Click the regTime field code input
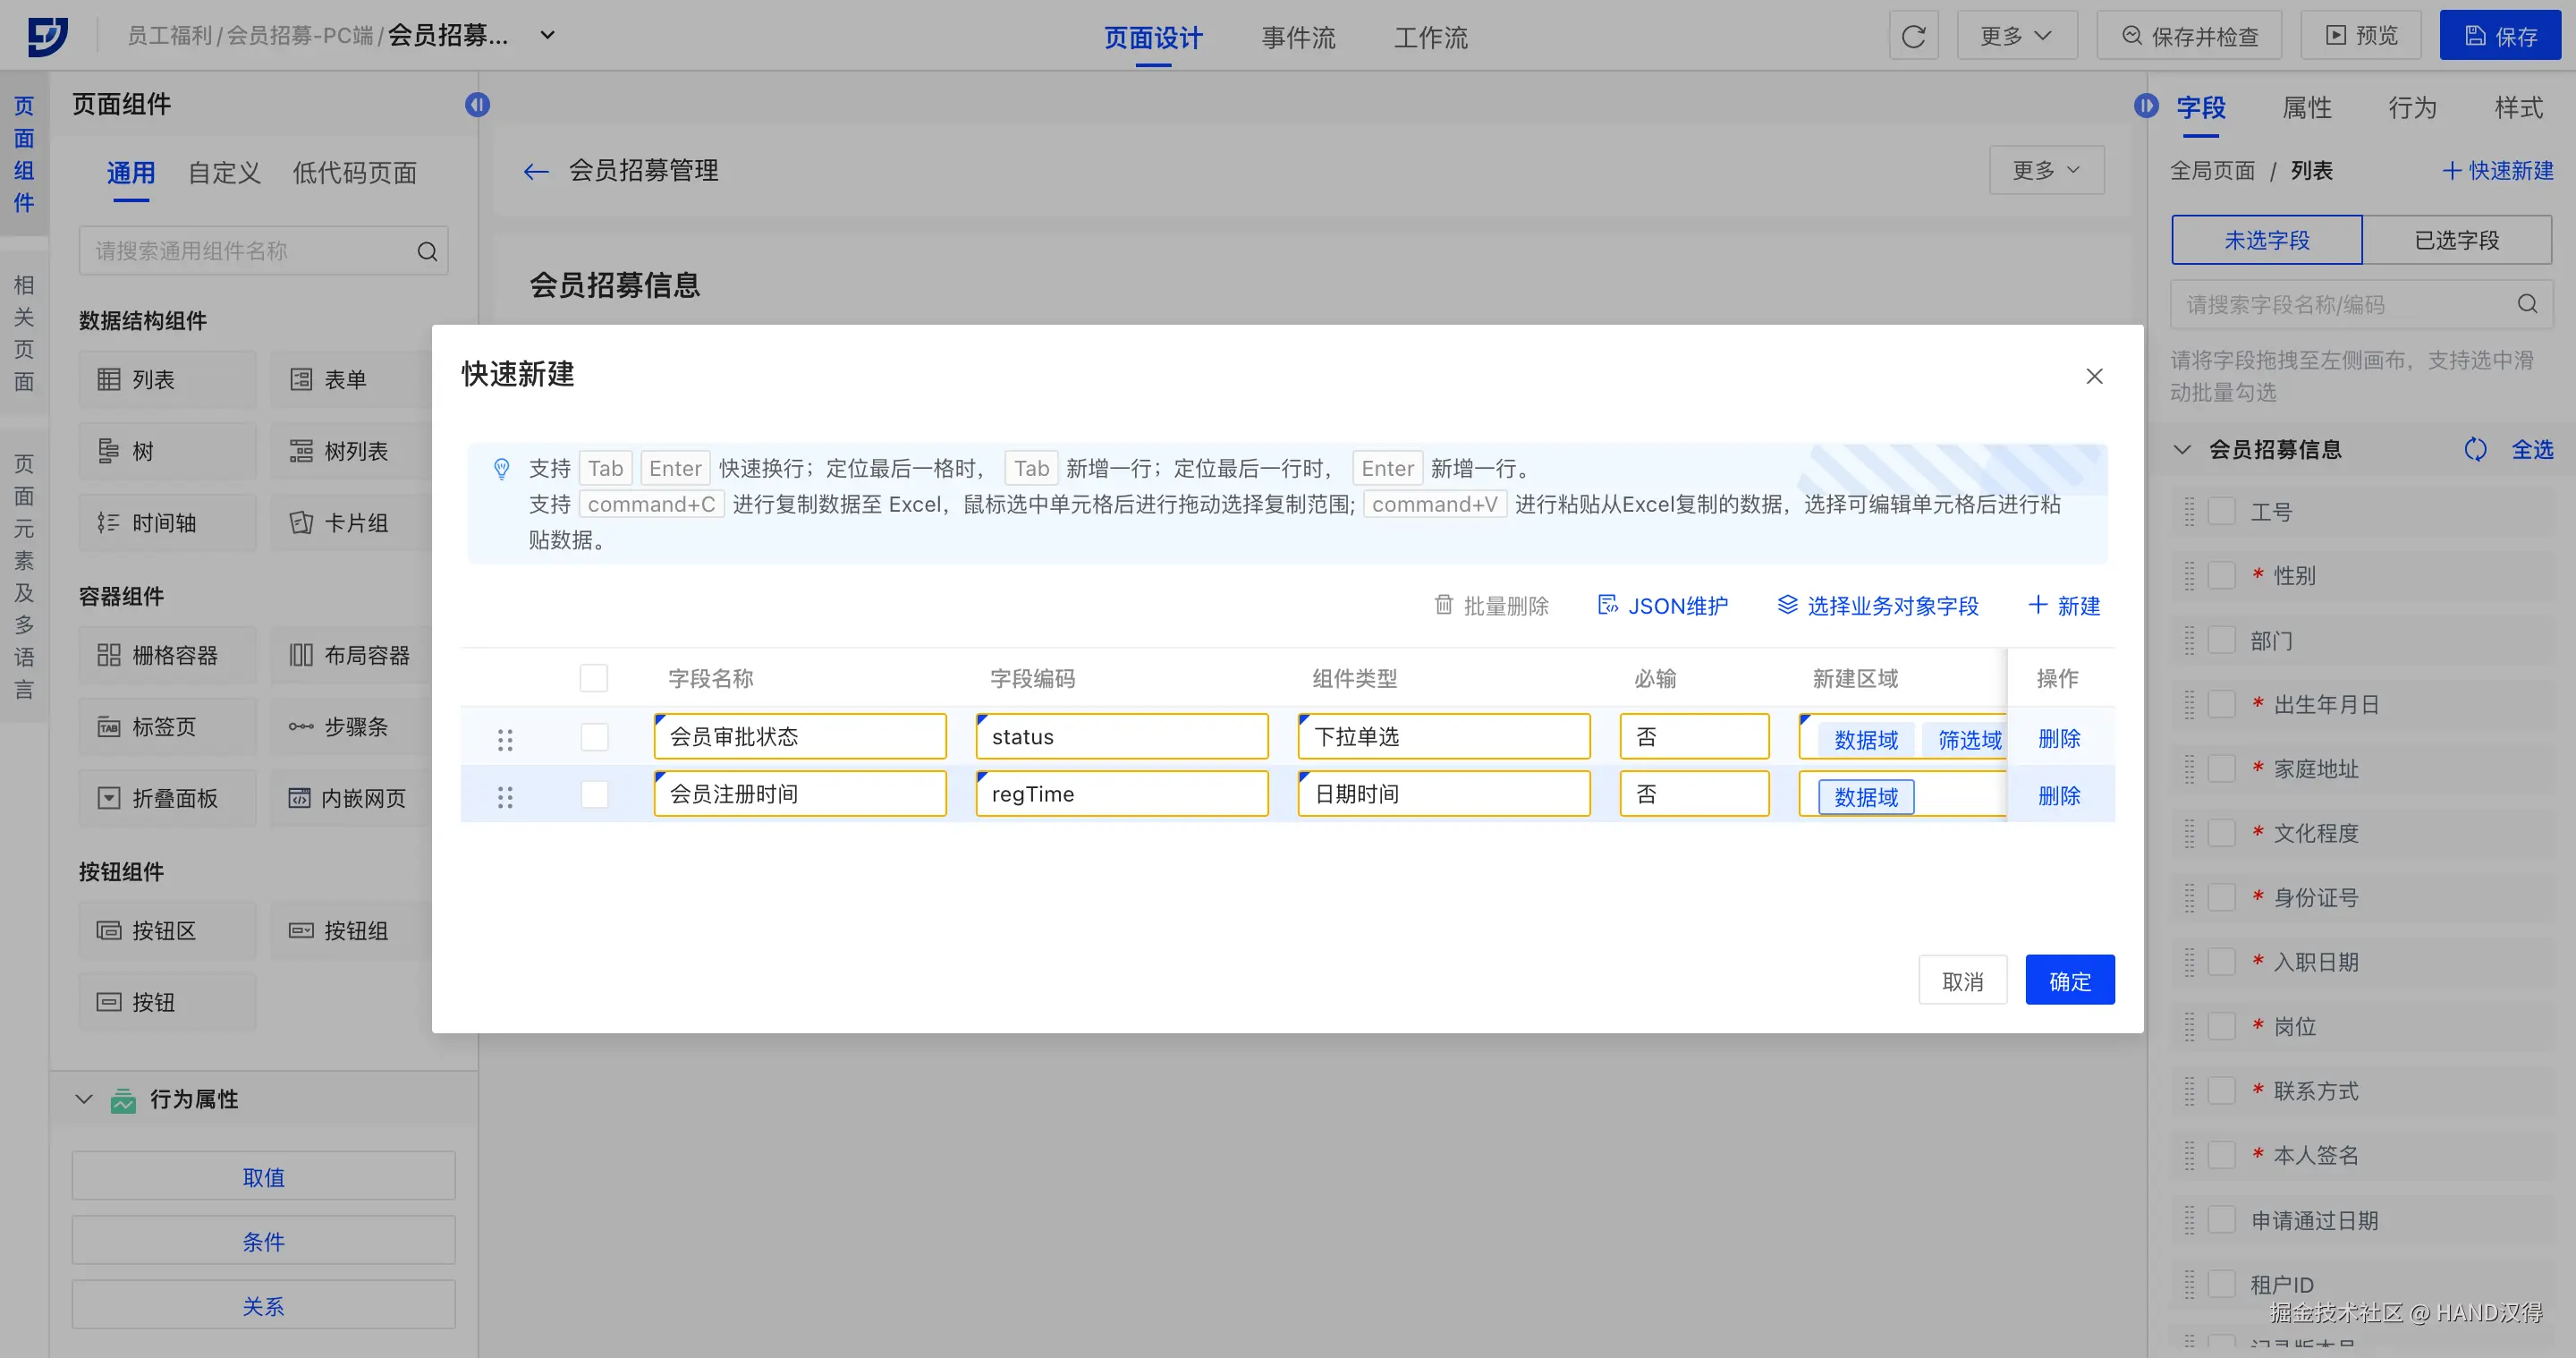Image resolution: width=2576 pixels, height=1358 pixels. point(1121,795)
